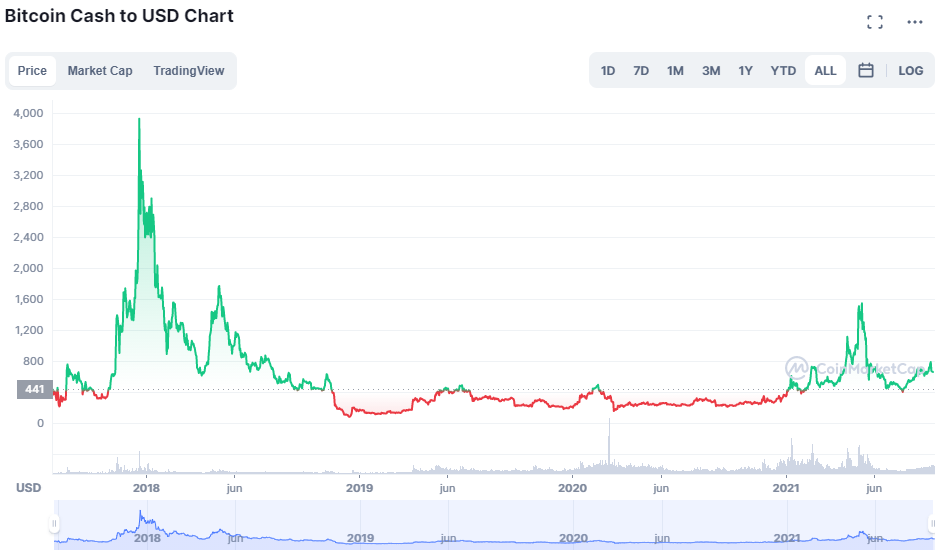
Task: Select the 1M time range
Action: (x=675, y=71)
